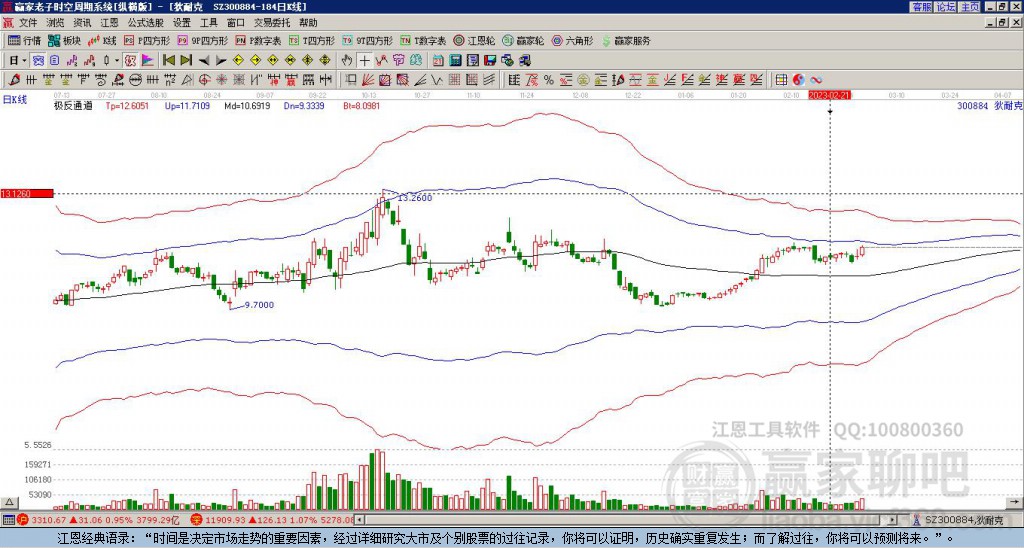
Task: Click horizontal scrollbar right arrow
Action: tap(892, 520)
